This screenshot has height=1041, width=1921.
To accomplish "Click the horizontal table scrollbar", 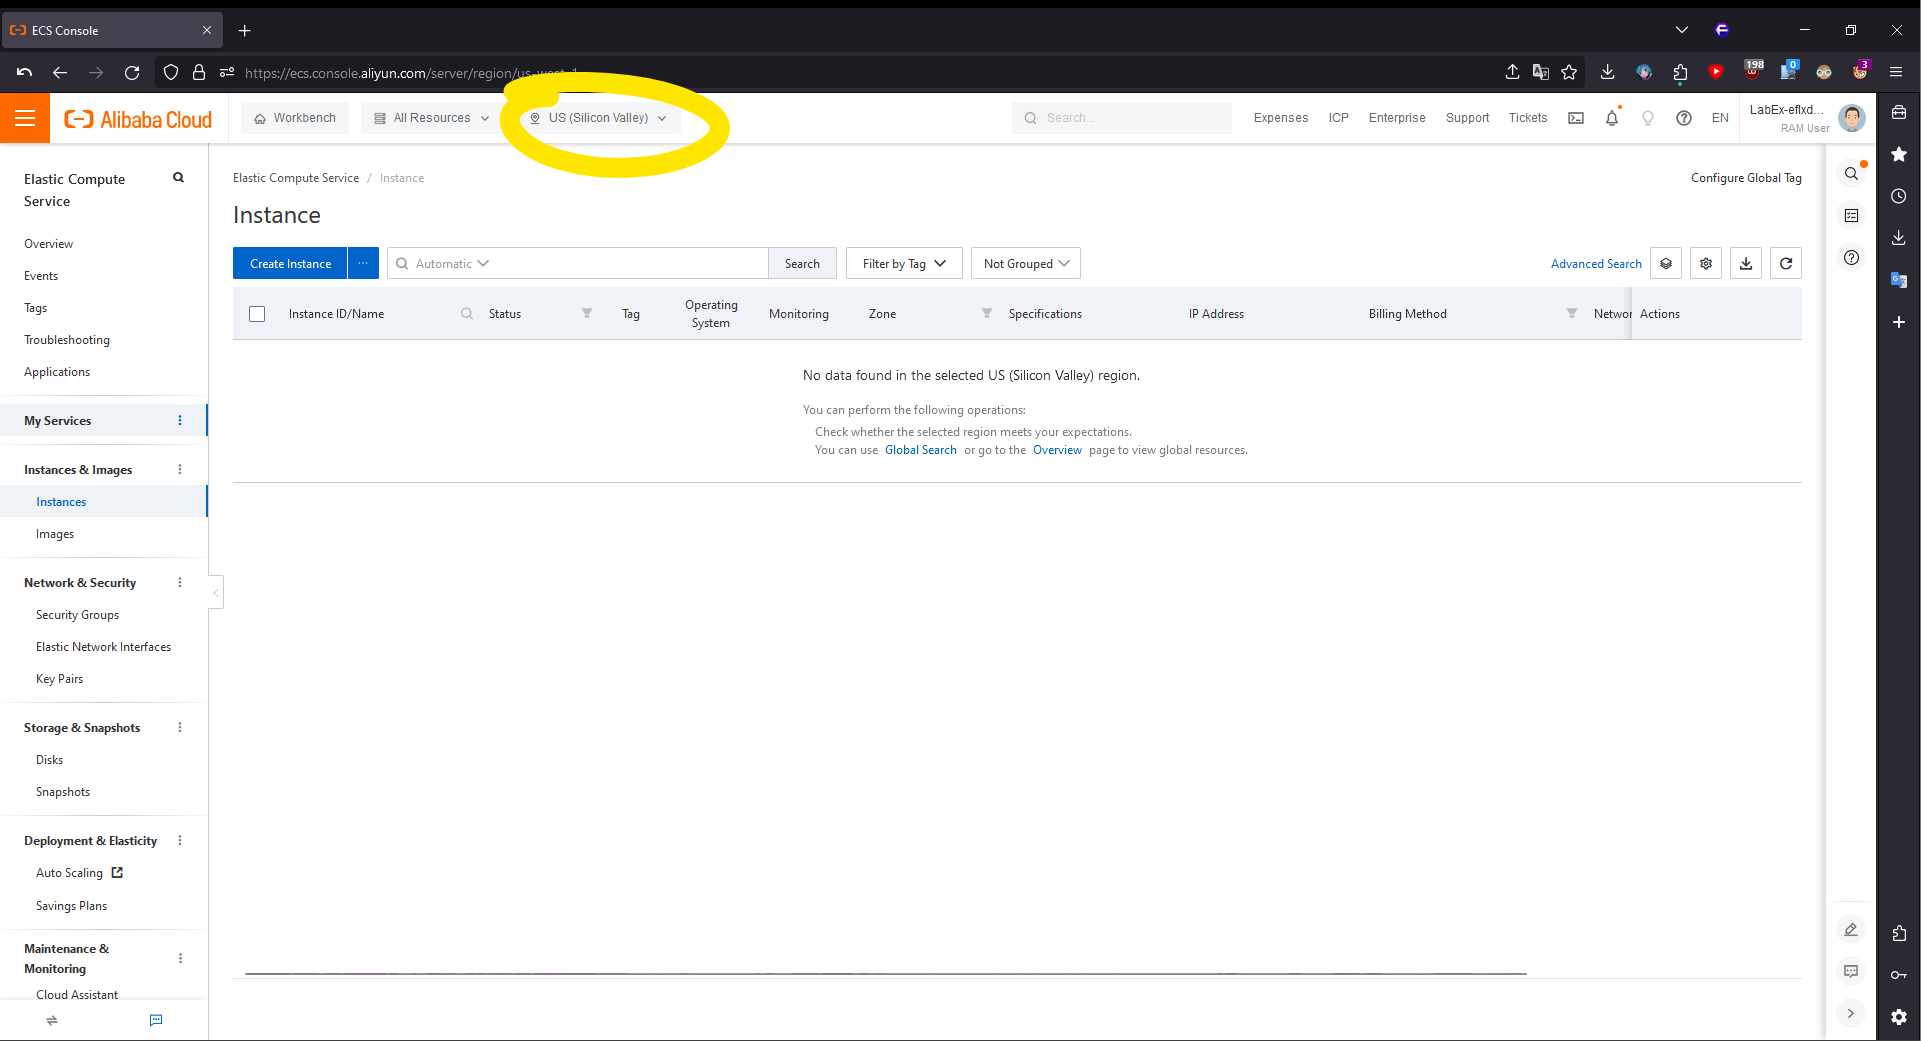I will [885, 973].
